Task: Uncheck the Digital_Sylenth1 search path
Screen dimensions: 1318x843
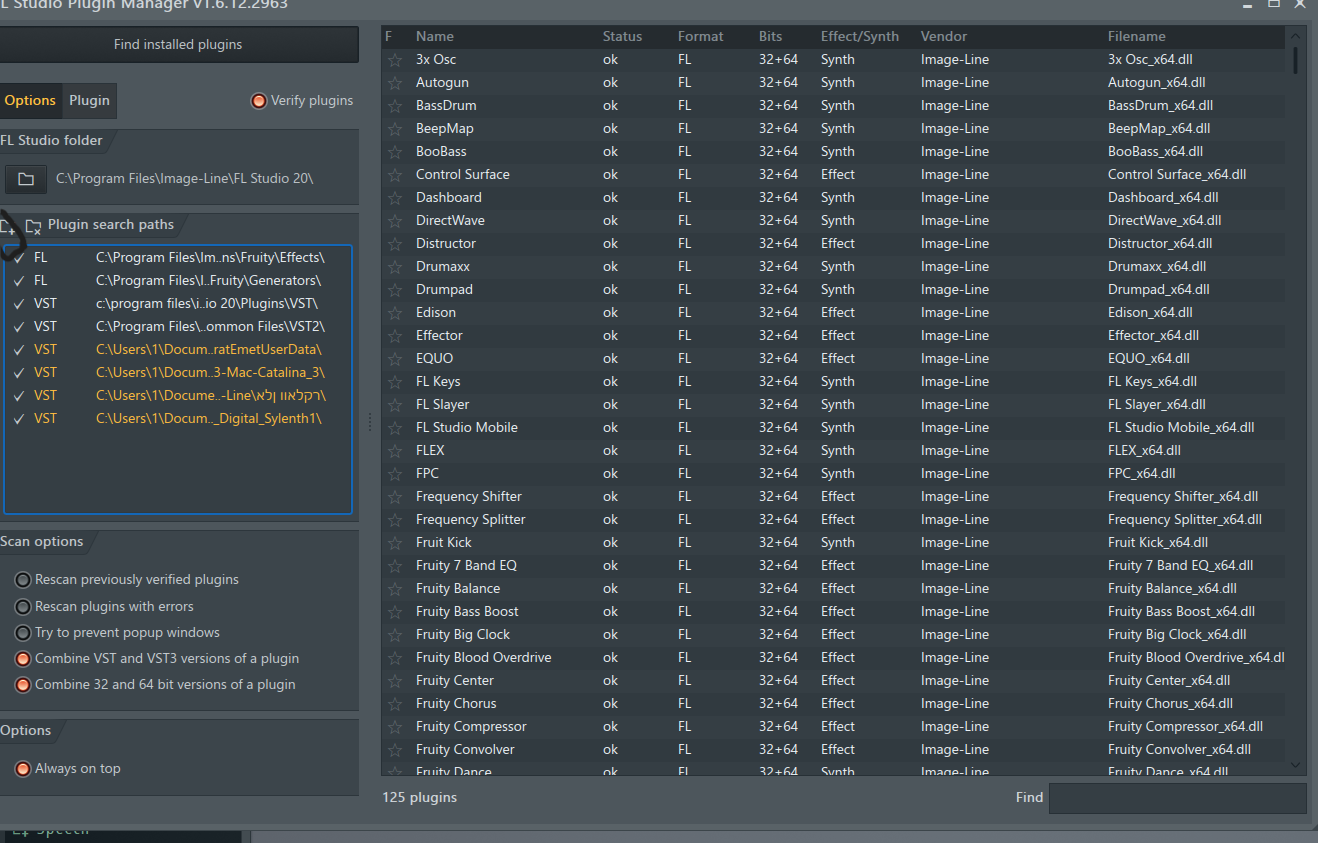Action: (x=19, y=419)
